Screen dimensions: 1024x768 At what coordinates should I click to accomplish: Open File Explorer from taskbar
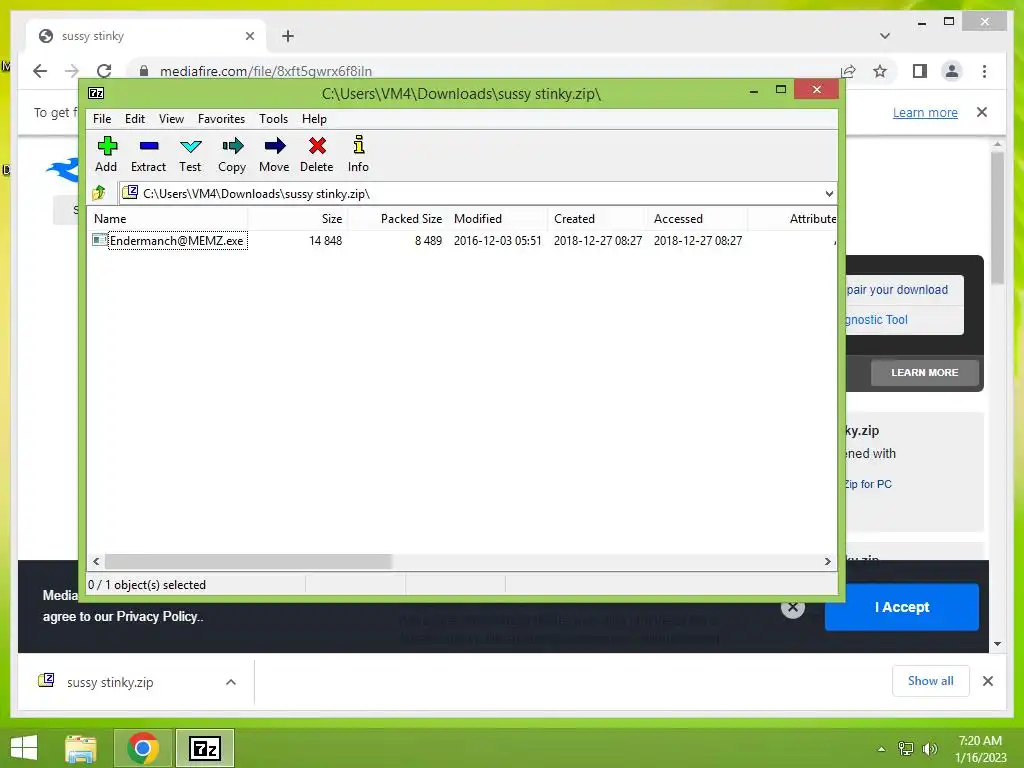[x=81, y=748]
